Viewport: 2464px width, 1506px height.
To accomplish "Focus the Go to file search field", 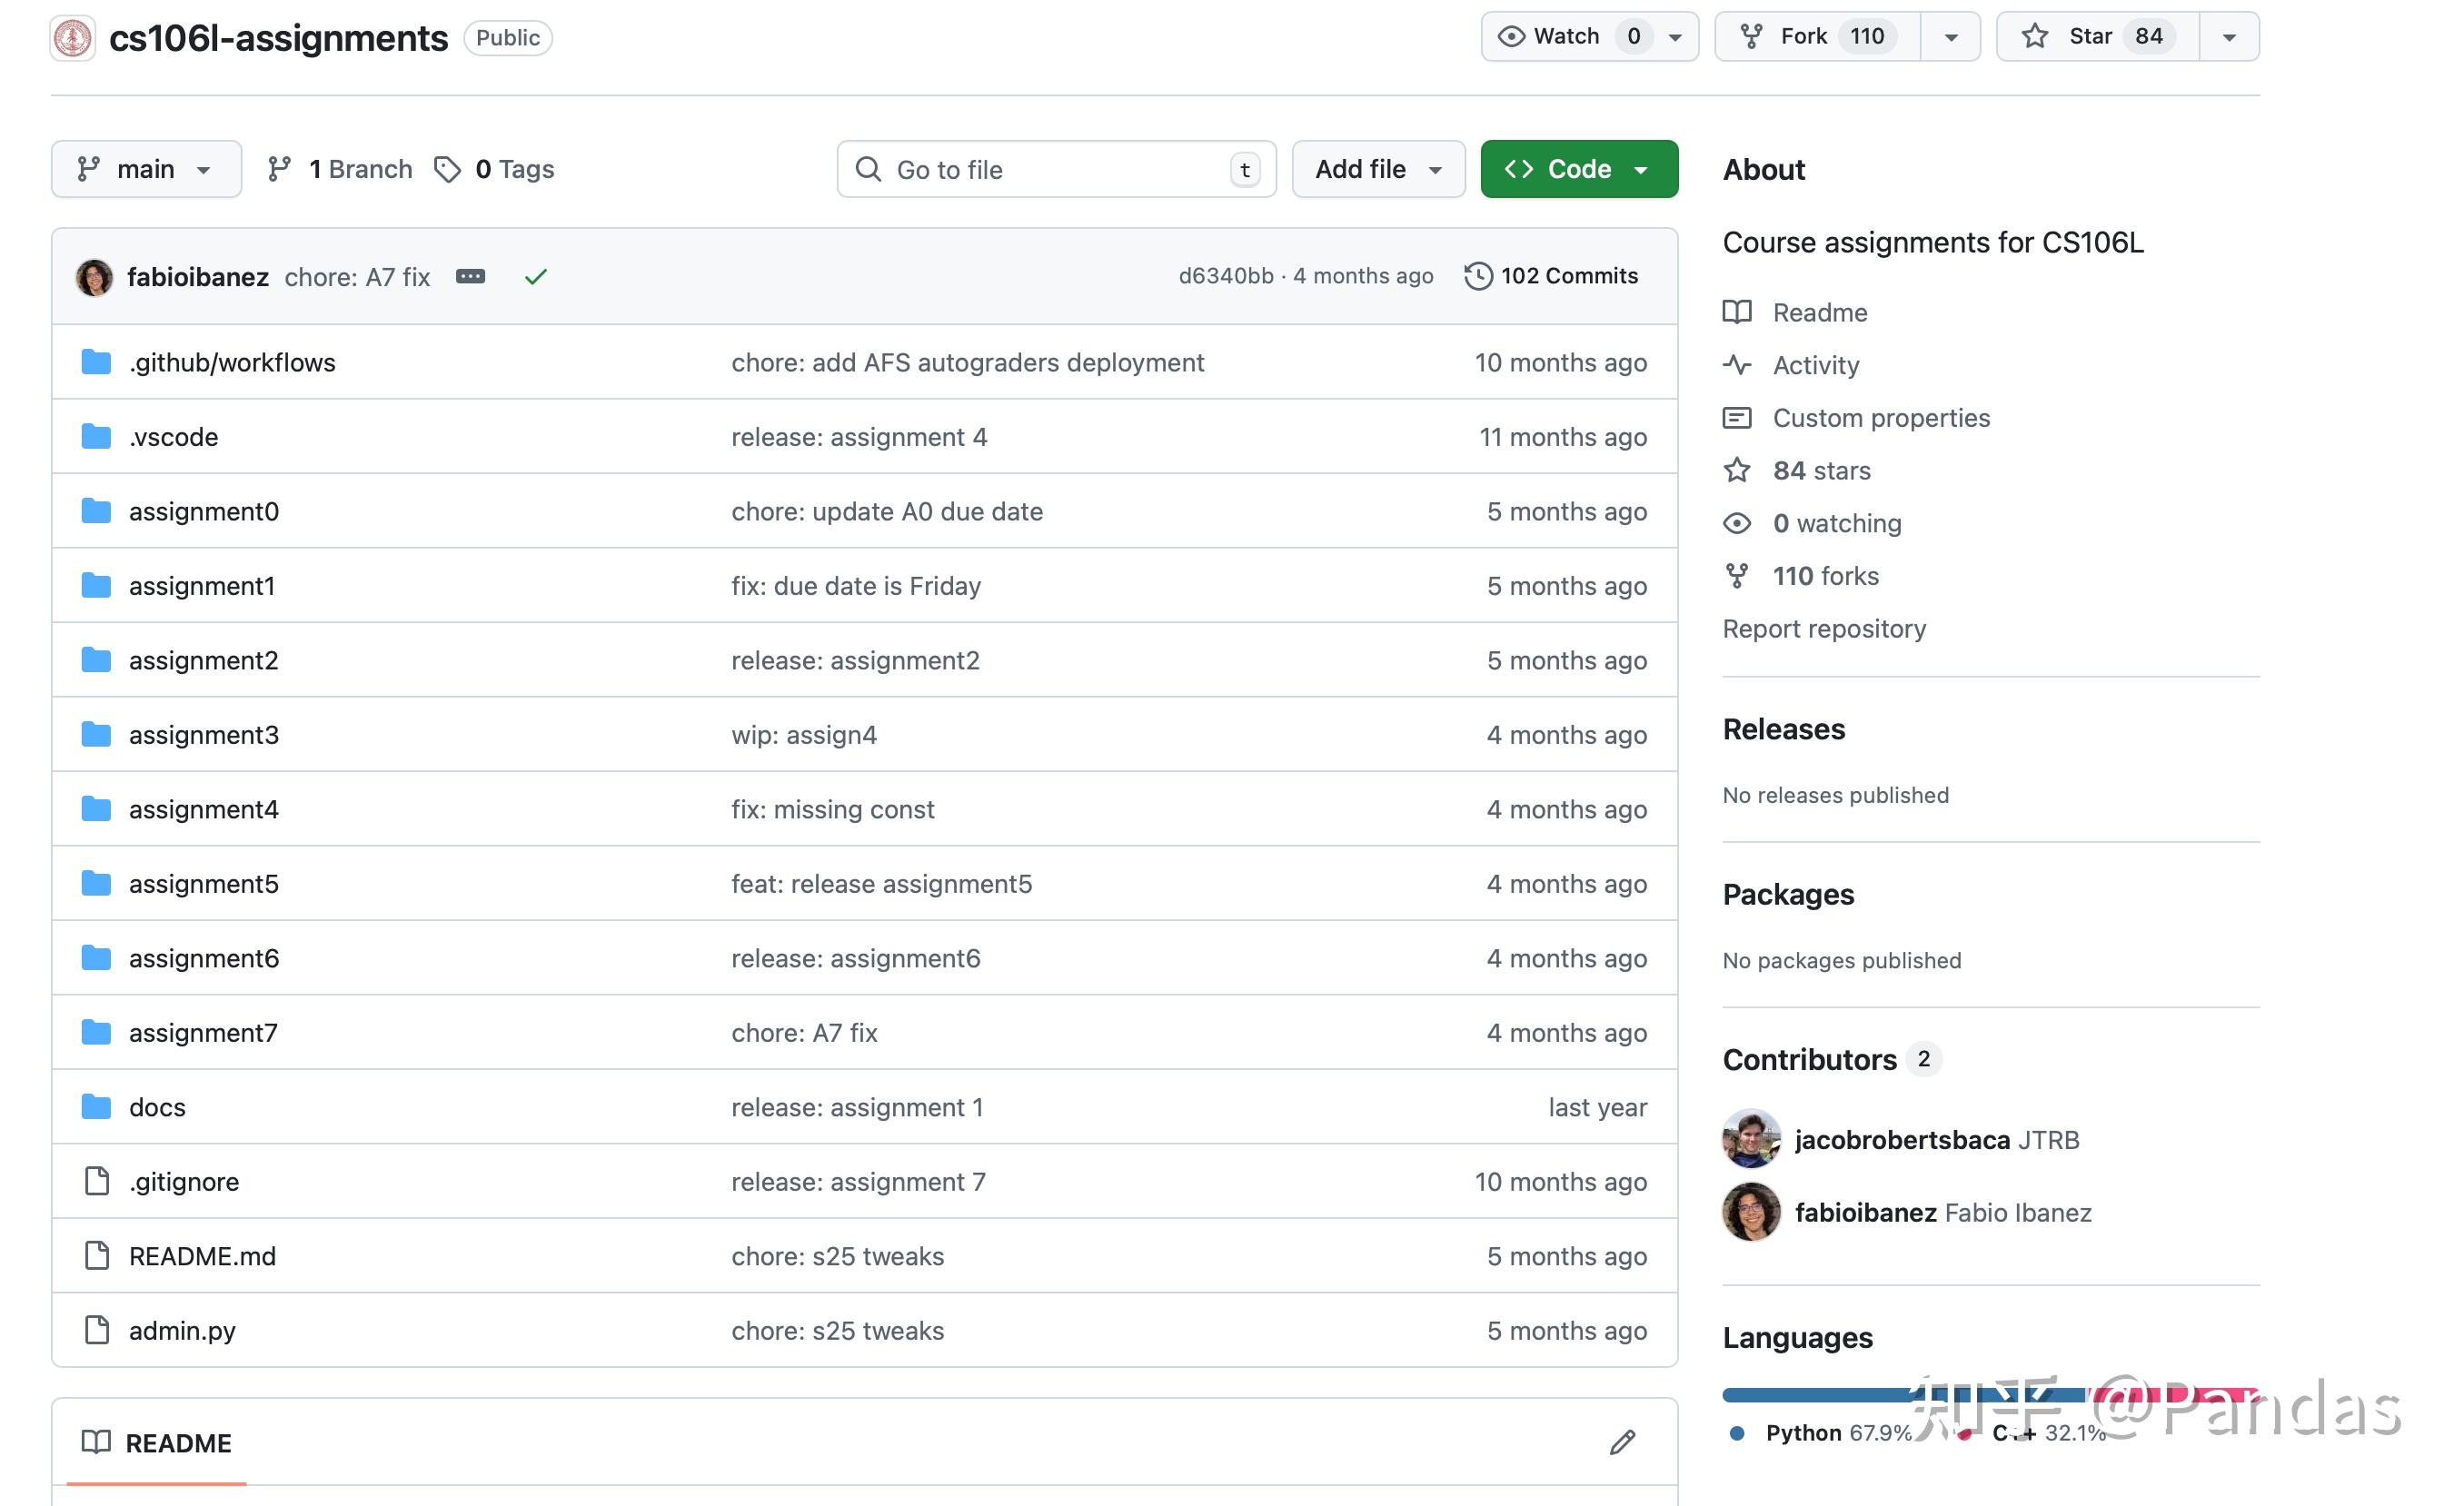I will coord(1055,169).
